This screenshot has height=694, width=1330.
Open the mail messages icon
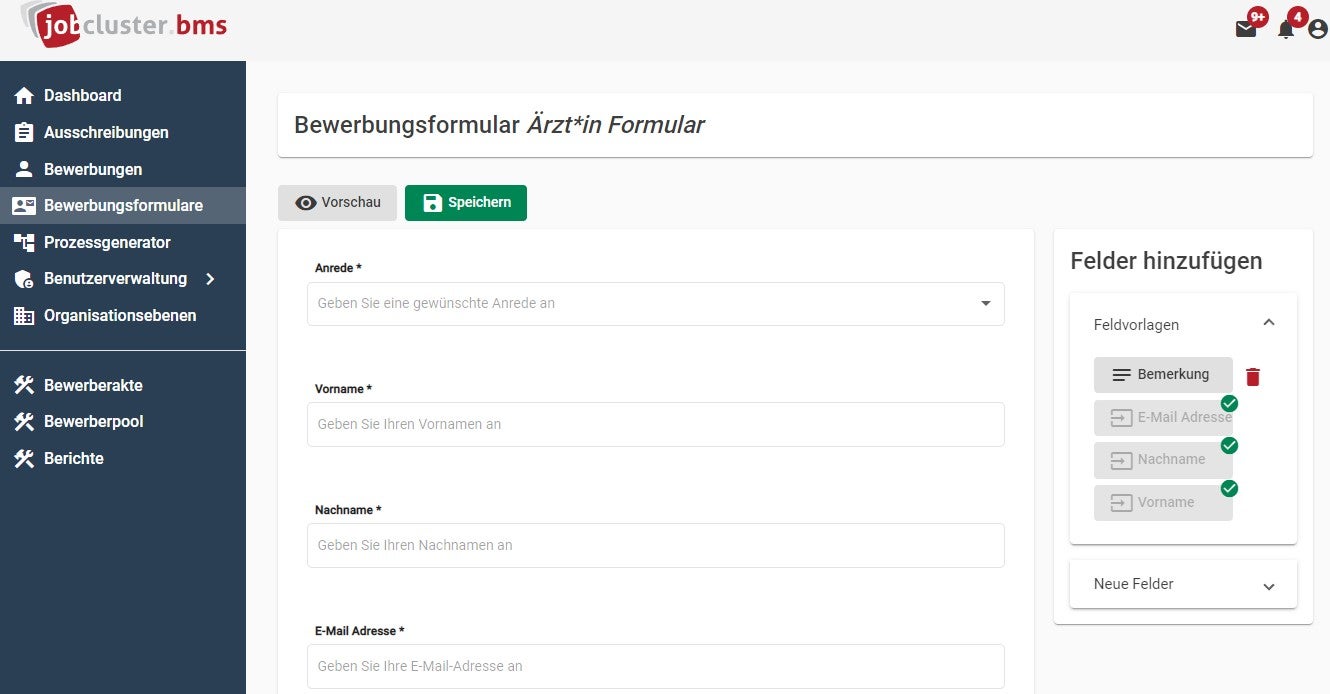click(x=1246, y=29)
